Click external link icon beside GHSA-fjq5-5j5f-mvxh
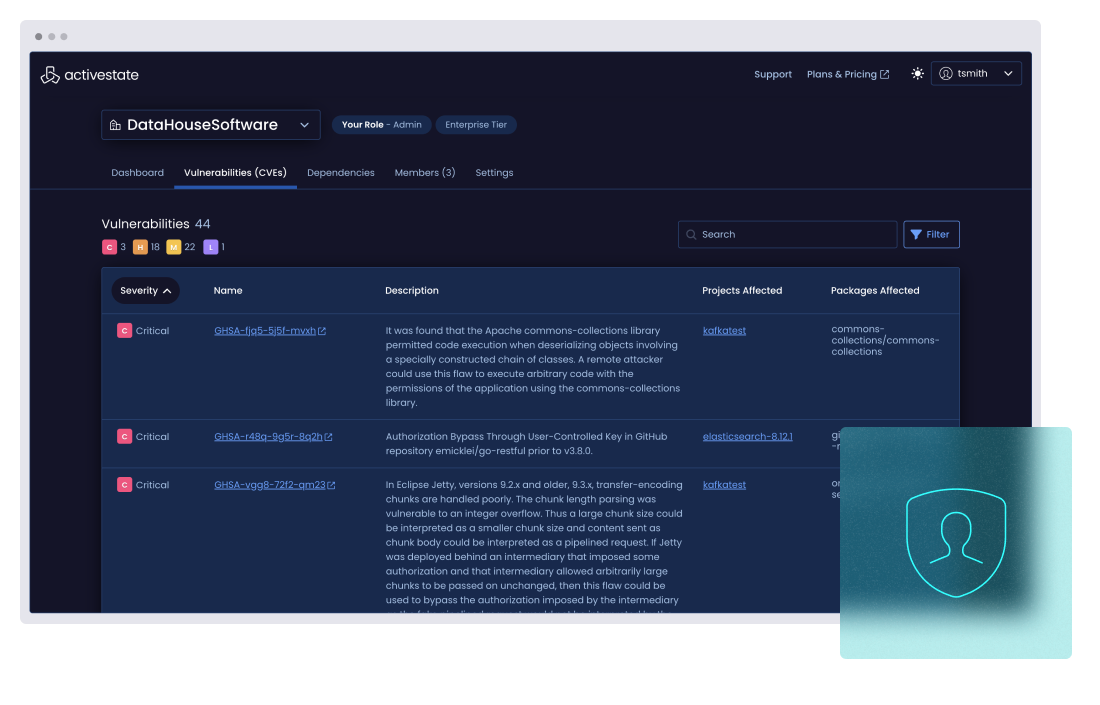Image resolution: width=1100 pixels, height=705 pixels. click(322, 331)
